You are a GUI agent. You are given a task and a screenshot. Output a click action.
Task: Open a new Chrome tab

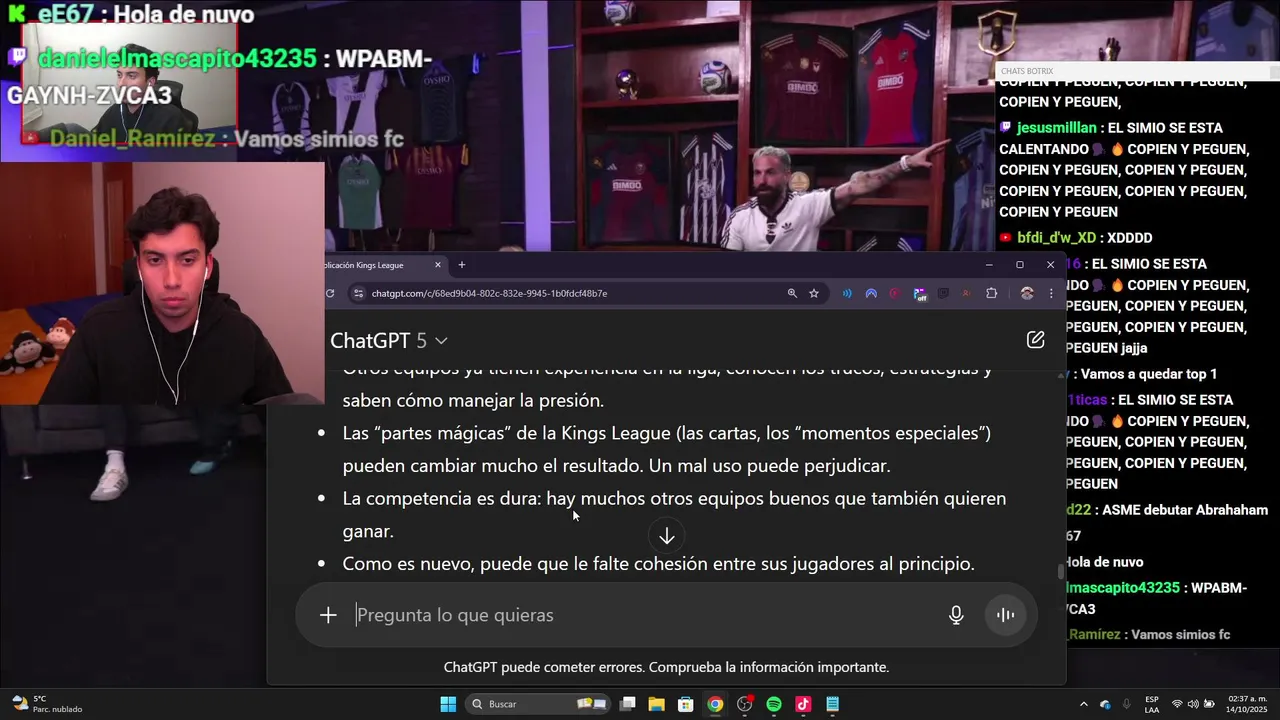click(x=461, y=265)
